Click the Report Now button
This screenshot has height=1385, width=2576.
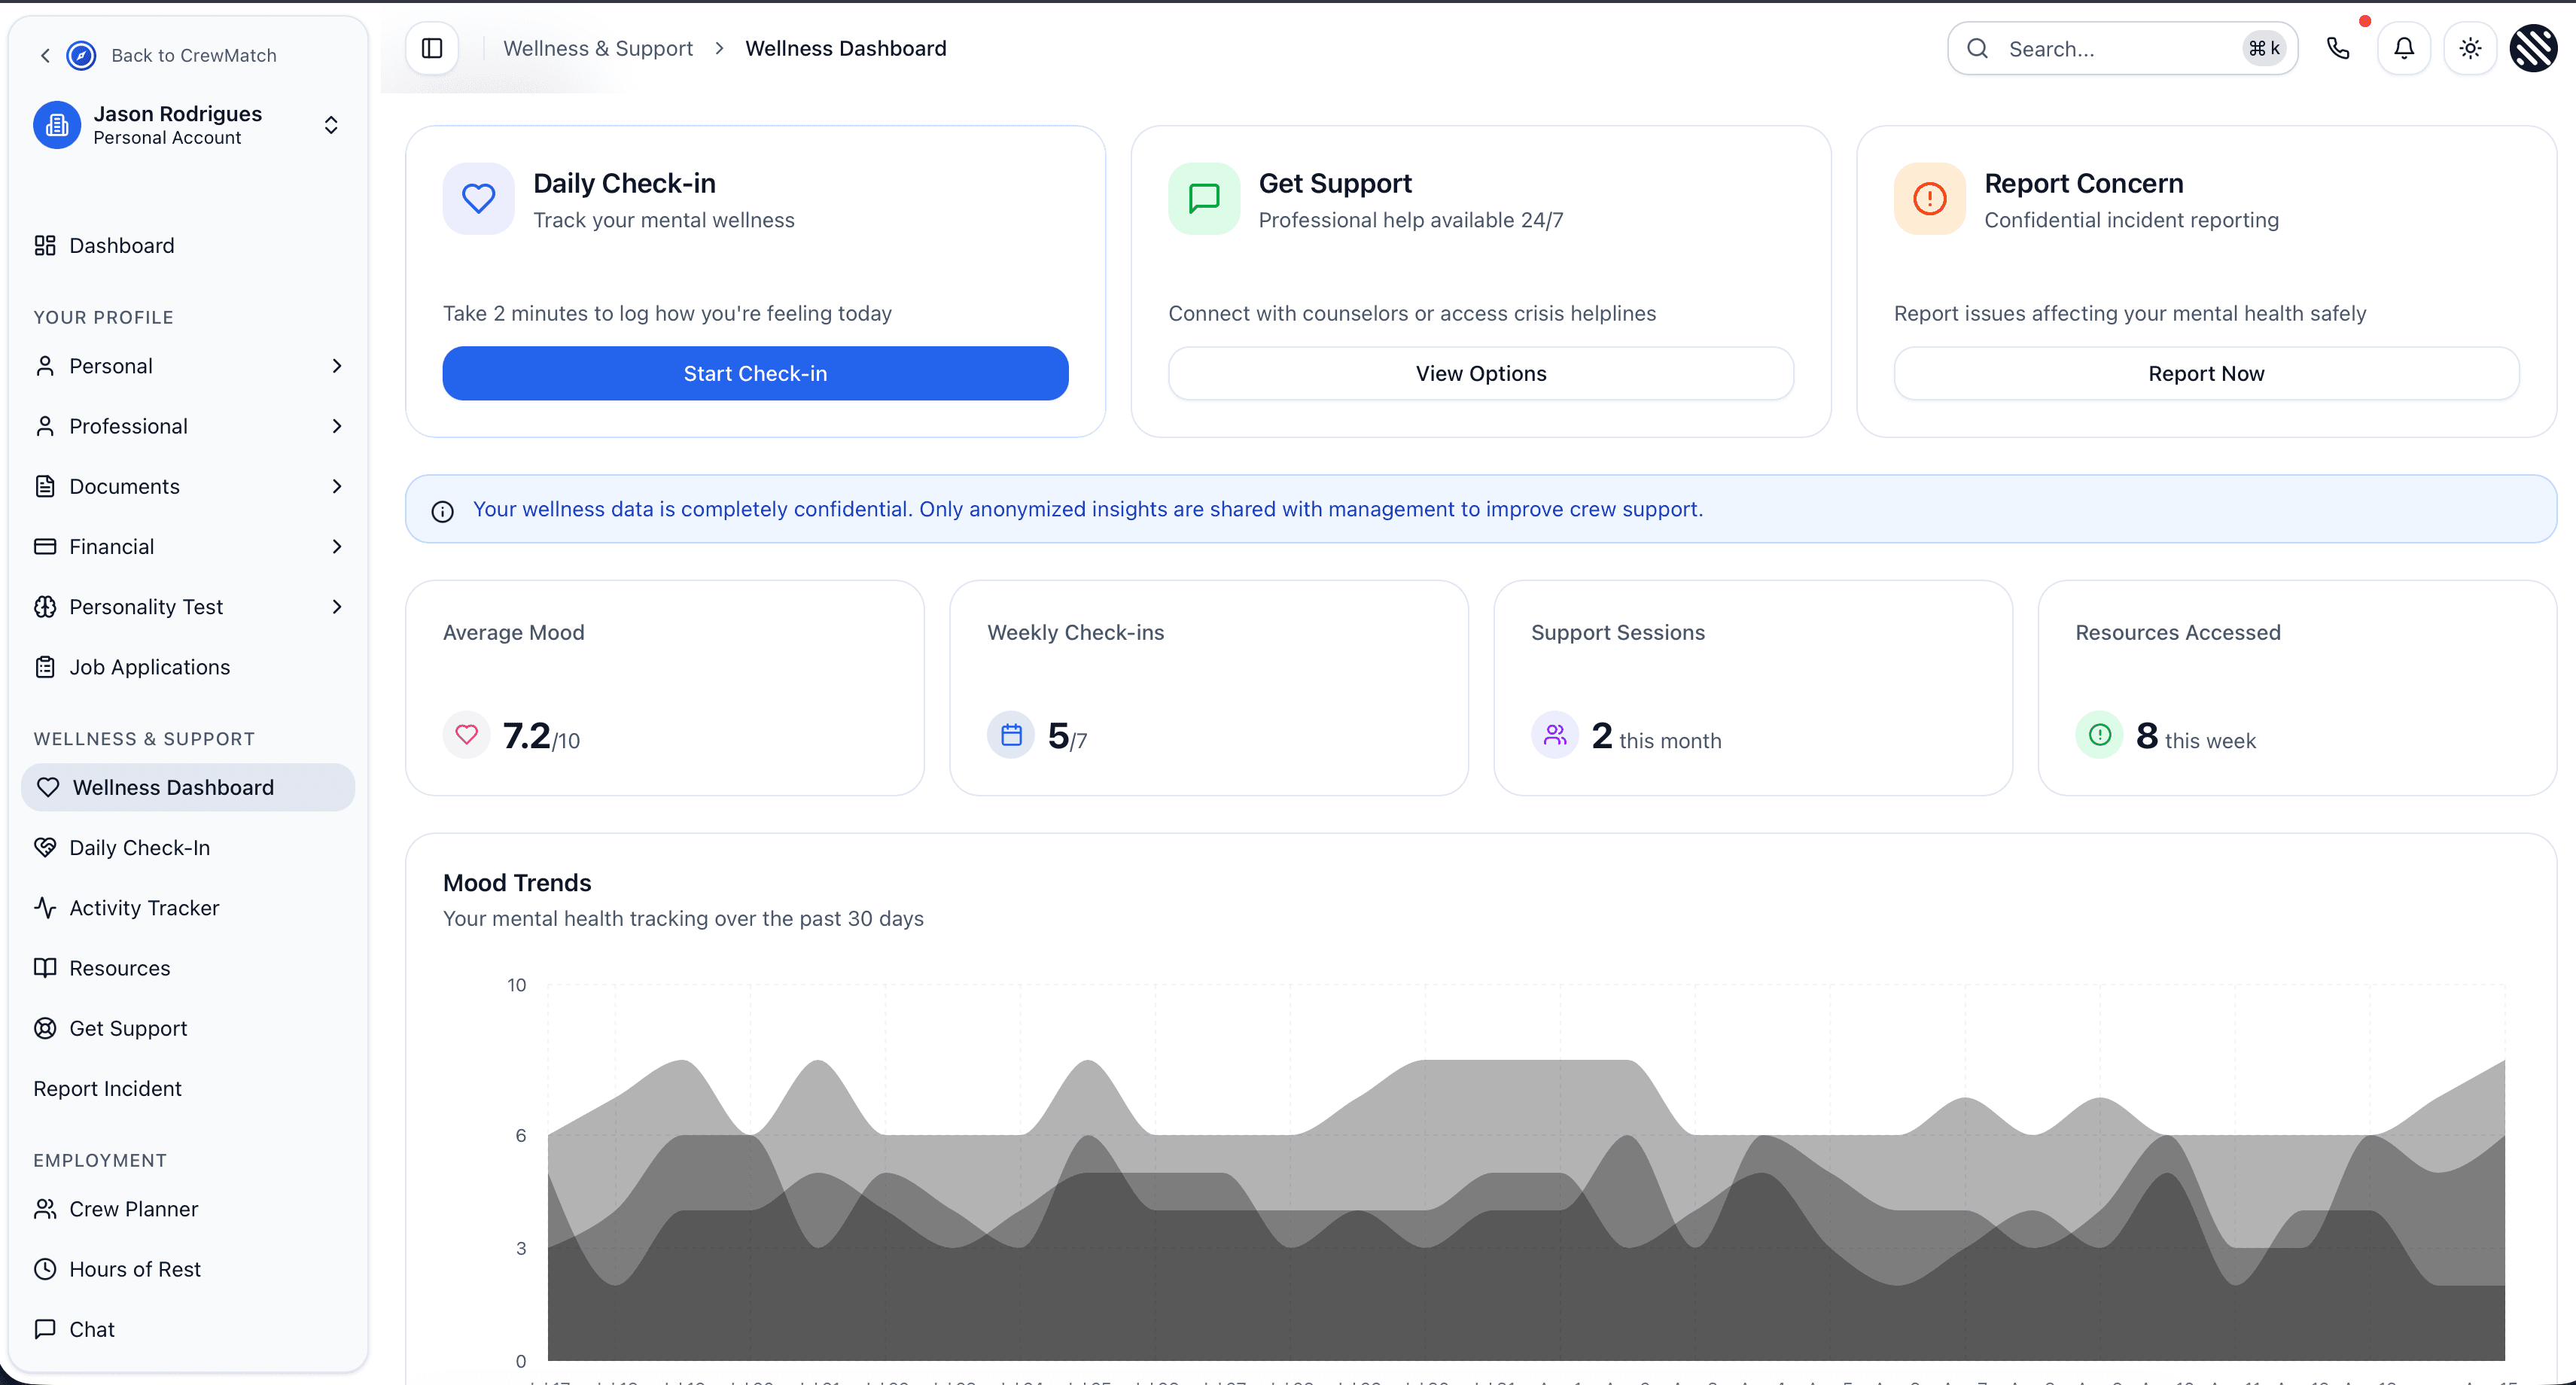click(2205, 374)
